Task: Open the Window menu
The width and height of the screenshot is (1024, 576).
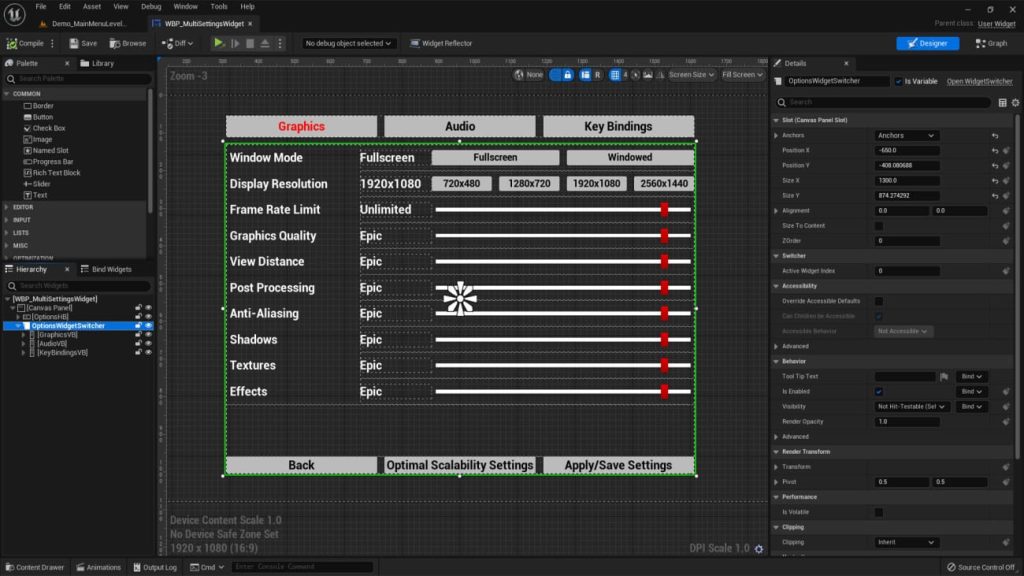Action: (x=184, y=6)
